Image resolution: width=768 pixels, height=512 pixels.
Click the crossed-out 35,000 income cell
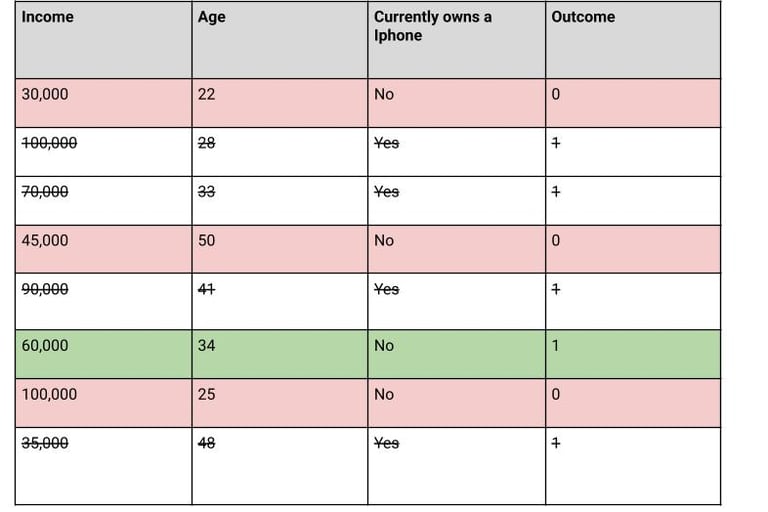point(45,443)
